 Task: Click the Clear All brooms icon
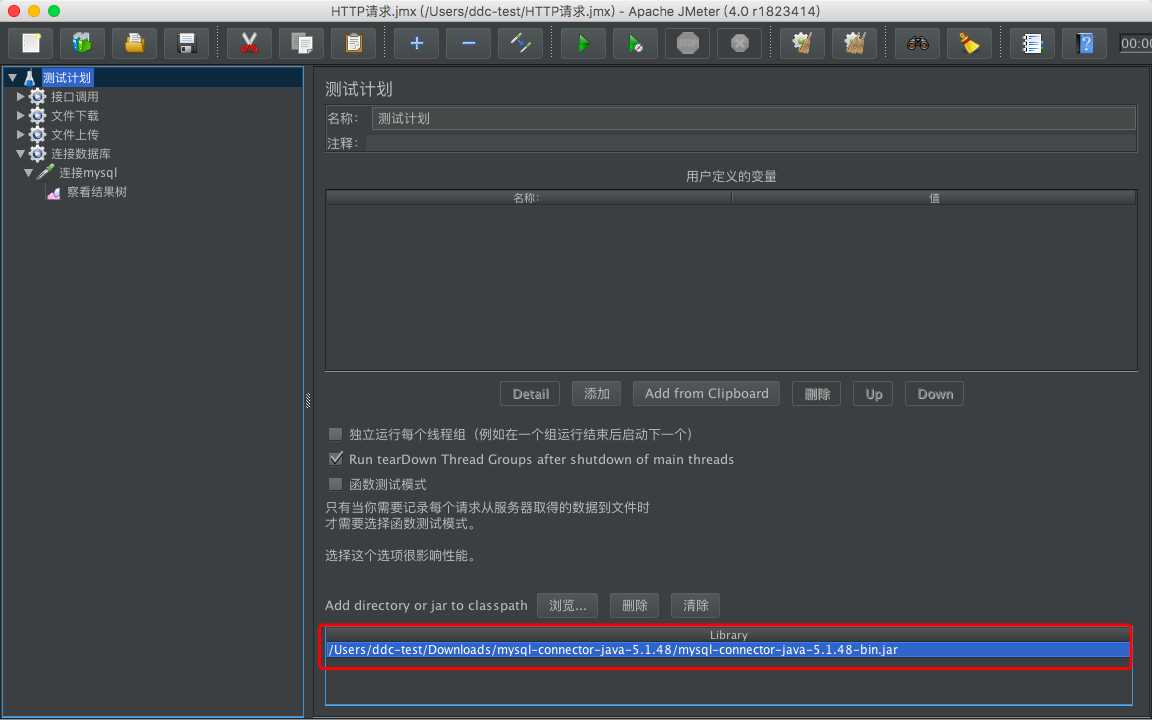click(854, 43)
